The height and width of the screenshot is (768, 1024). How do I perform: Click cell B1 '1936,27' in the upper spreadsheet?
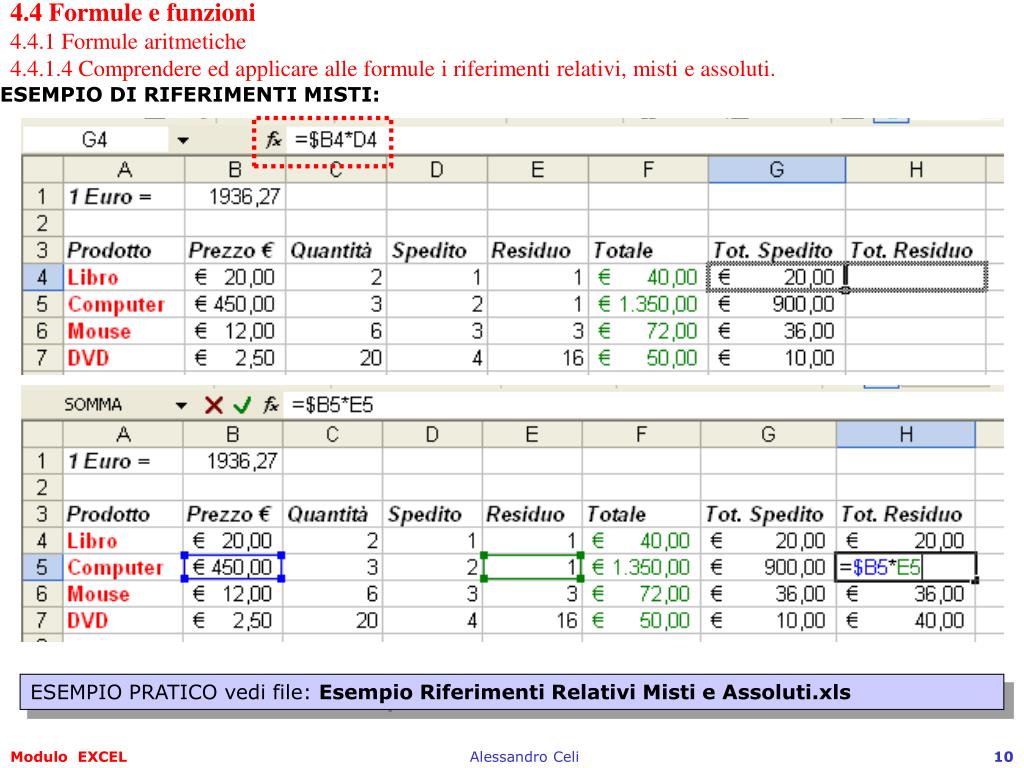(x=235, y=197)
